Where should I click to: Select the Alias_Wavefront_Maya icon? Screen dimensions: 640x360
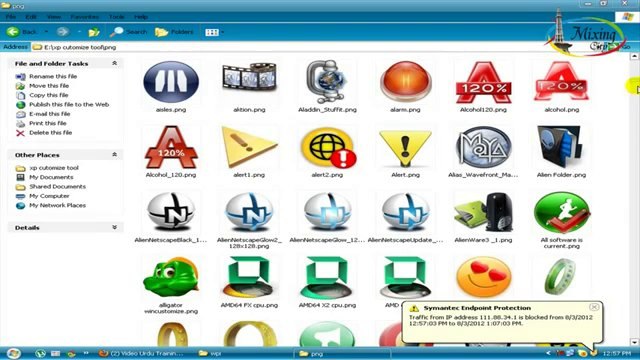coord(484,147)
